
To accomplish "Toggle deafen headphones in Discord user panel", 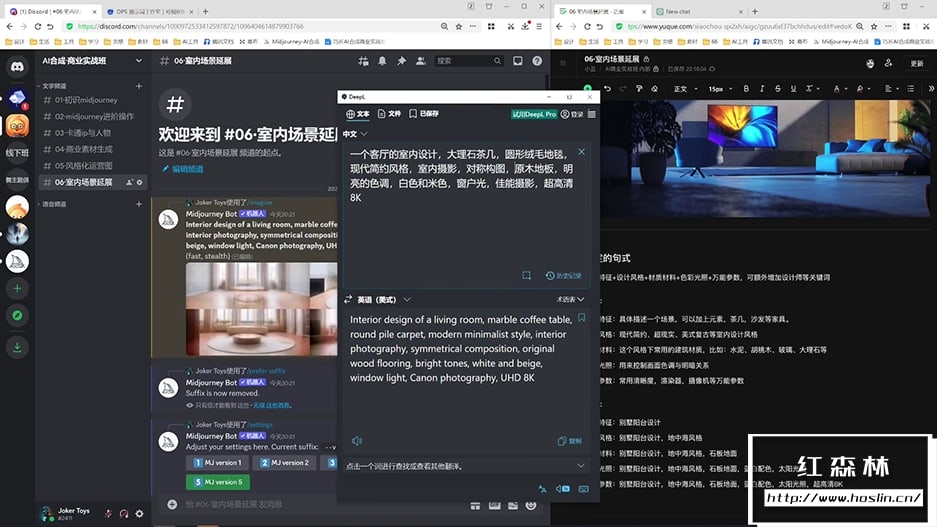I will coord(124,513).
